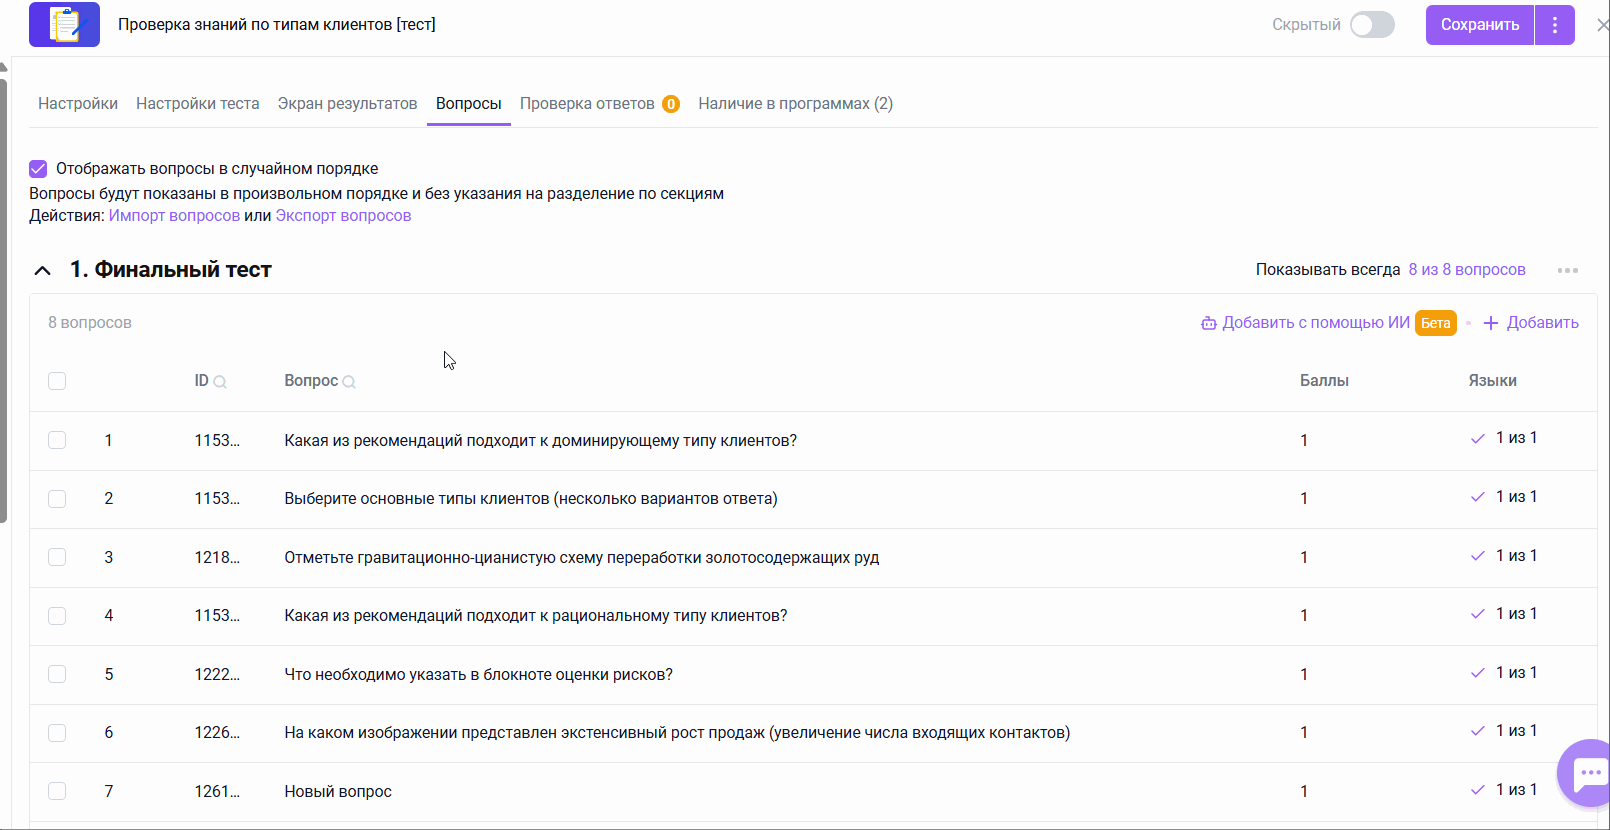Click ID 1226... in row 6

217,733
